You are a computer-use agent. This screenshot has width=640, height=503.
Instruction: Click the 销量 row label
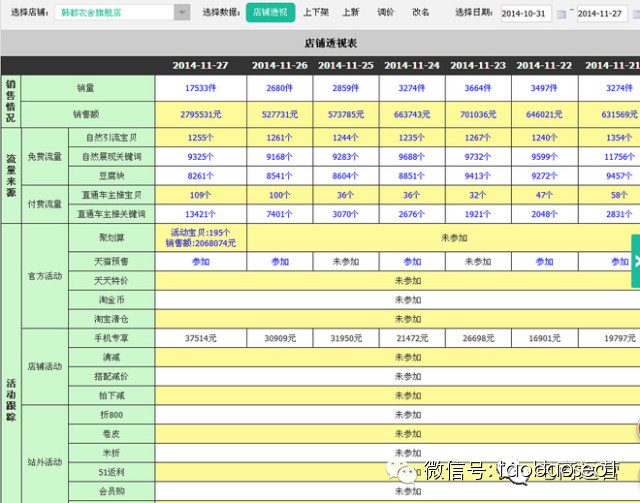pyautogui.click(x=86, y=88)
